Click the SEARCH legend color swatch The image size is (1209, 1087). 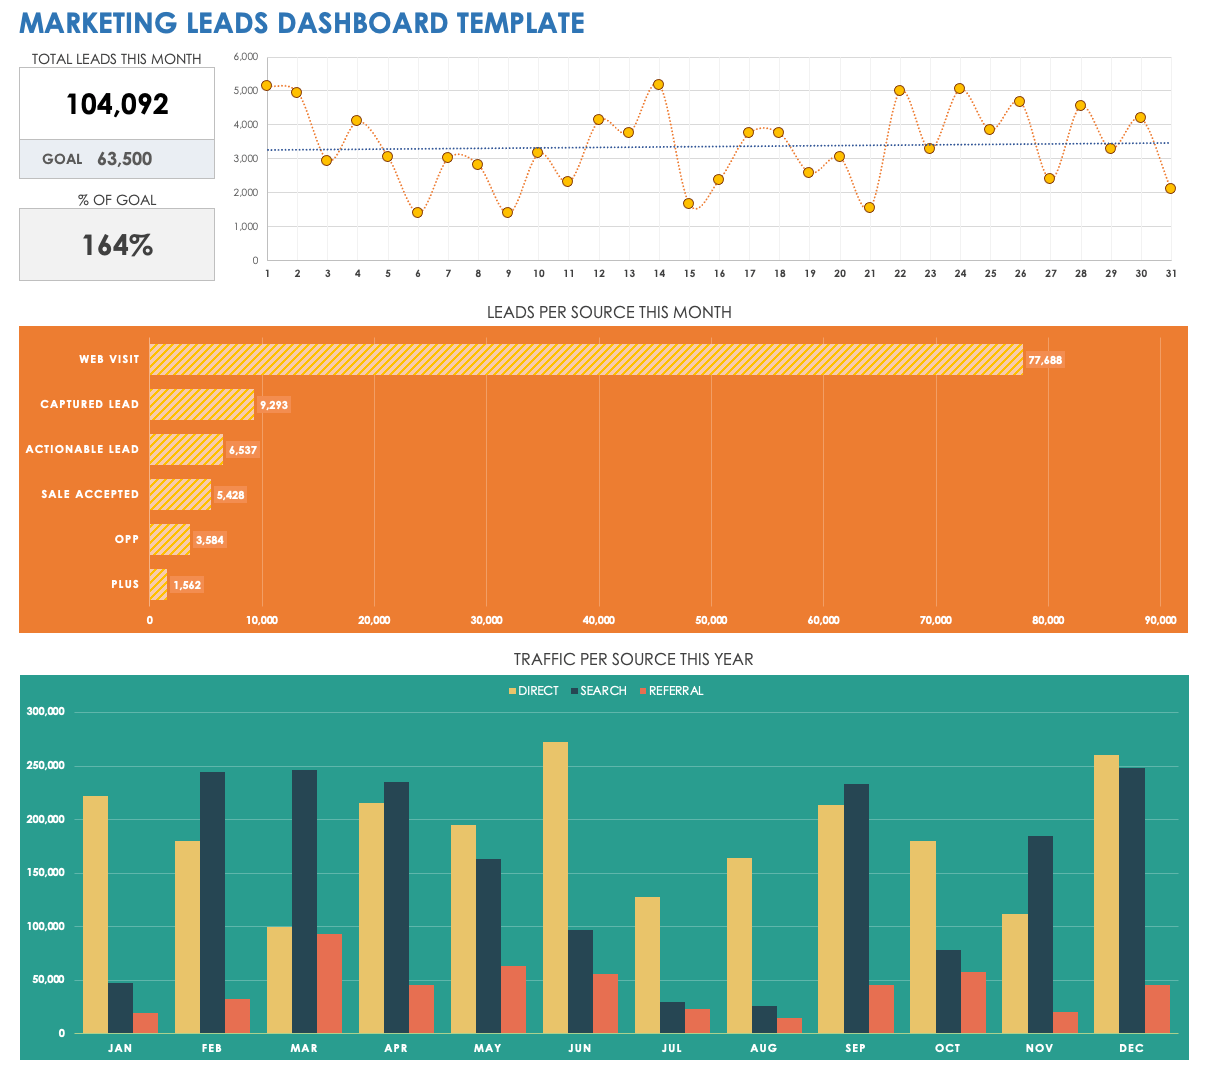(575, 691)
